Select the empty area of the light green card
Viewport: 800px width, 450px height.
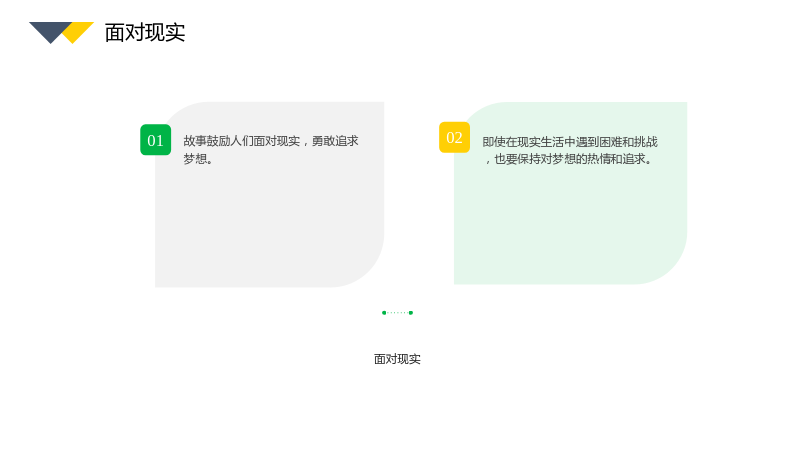[x=570, y=222]
